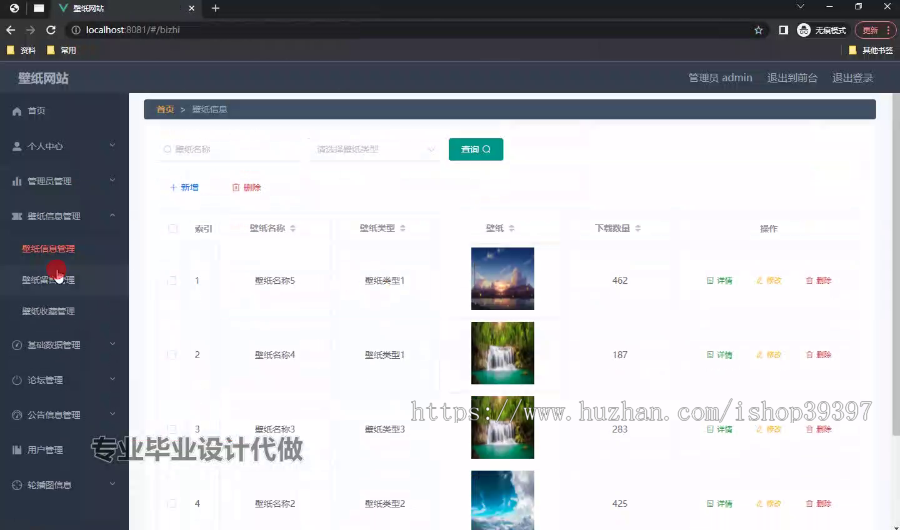The width and height of the screenshot is (900, 530).
Task: Open the waterfall thumbnail for 壁纸名称4
Action: [x=502, y=353]
